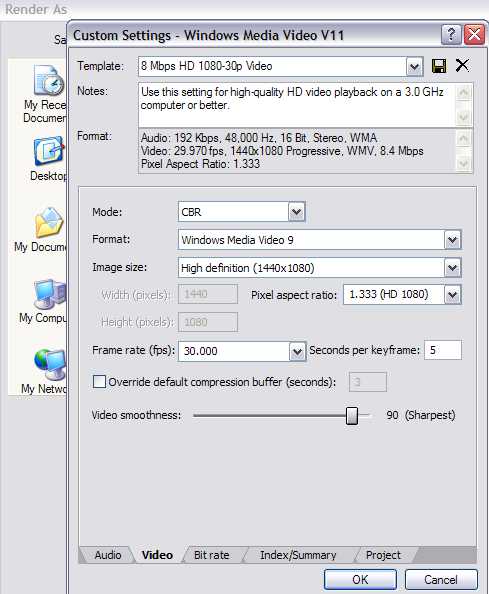Screen dimensions: 489x594
Task: Expand the Frame rate dropdown
Action: pos(297,351)
